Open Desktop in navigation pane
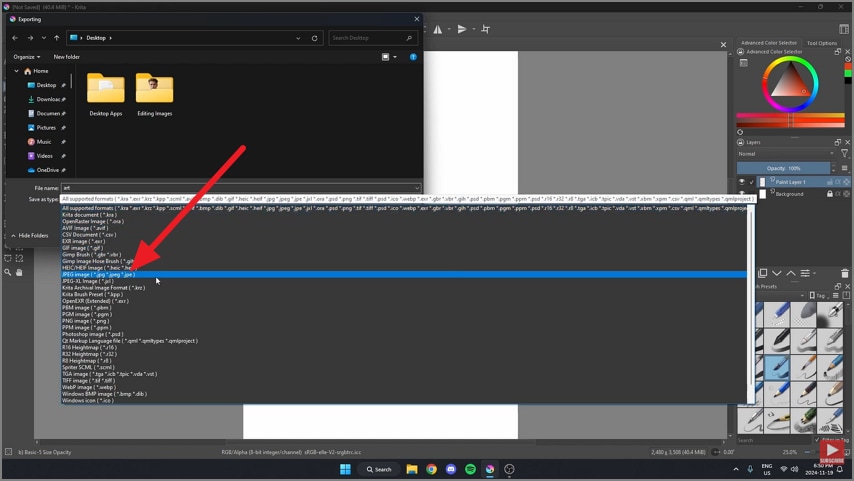Viewport: 854px width, 481px height. pyautogui.click(x=46, y=85)
